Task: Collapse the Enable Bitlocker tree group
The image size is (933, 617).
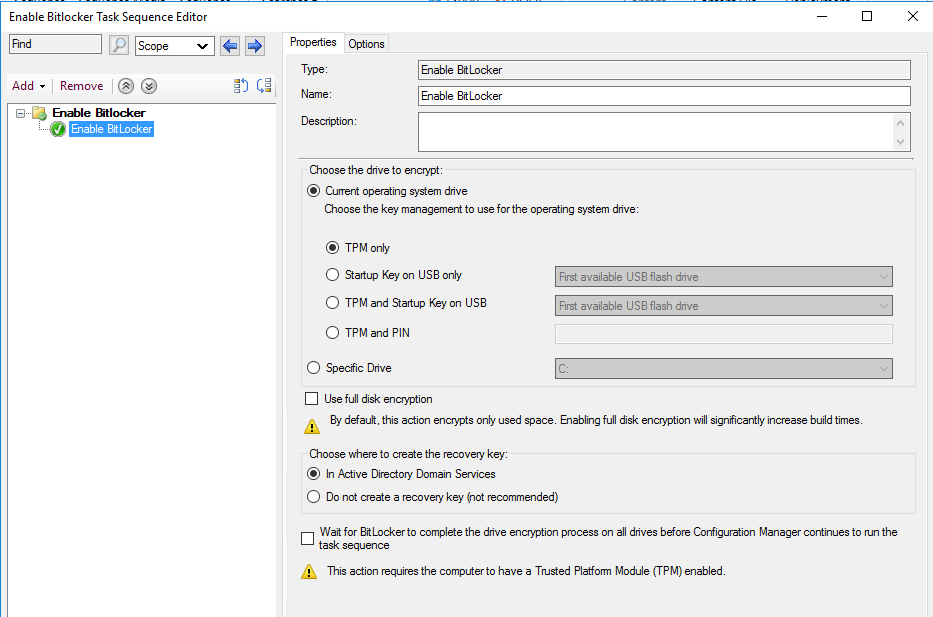Action: click(x=21, y=113)
